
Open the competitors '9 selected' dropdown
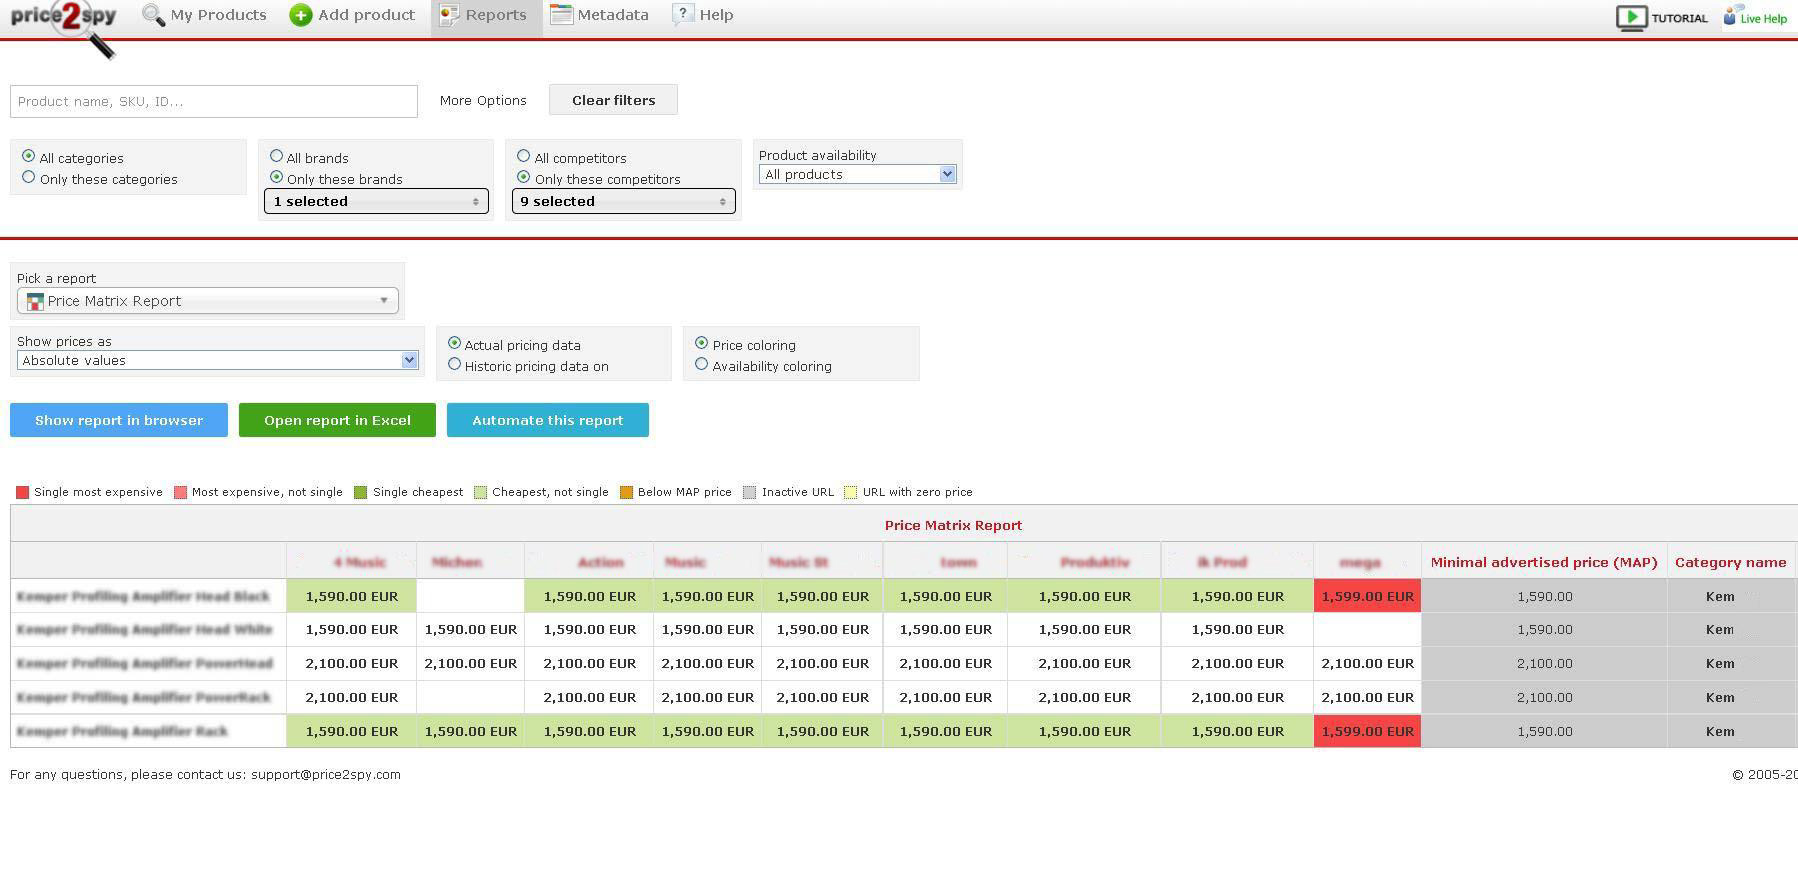(x=624, y=201)
